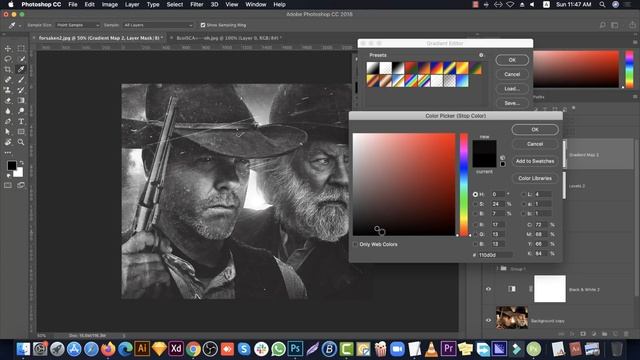Select the Blur tool

pyautogui.click(x=8, y=111)
